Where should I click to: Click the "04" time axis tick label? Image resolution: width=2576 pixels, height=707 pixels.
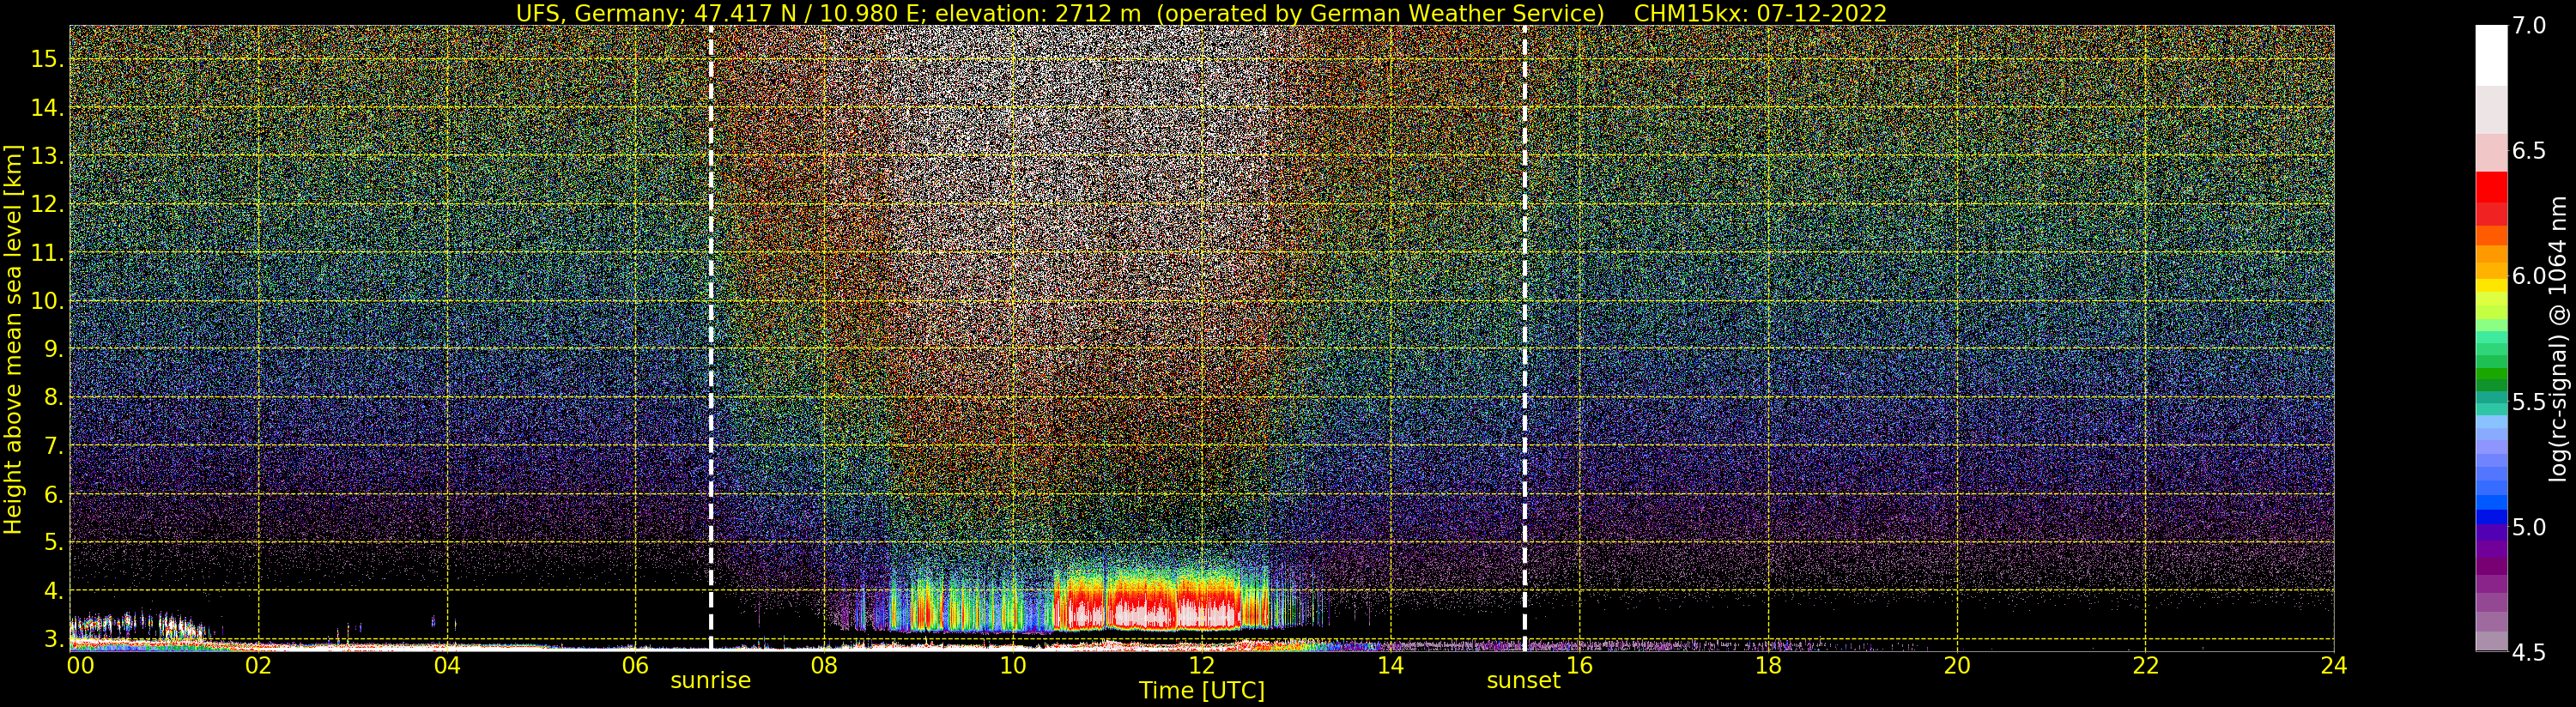coord(447,665)
